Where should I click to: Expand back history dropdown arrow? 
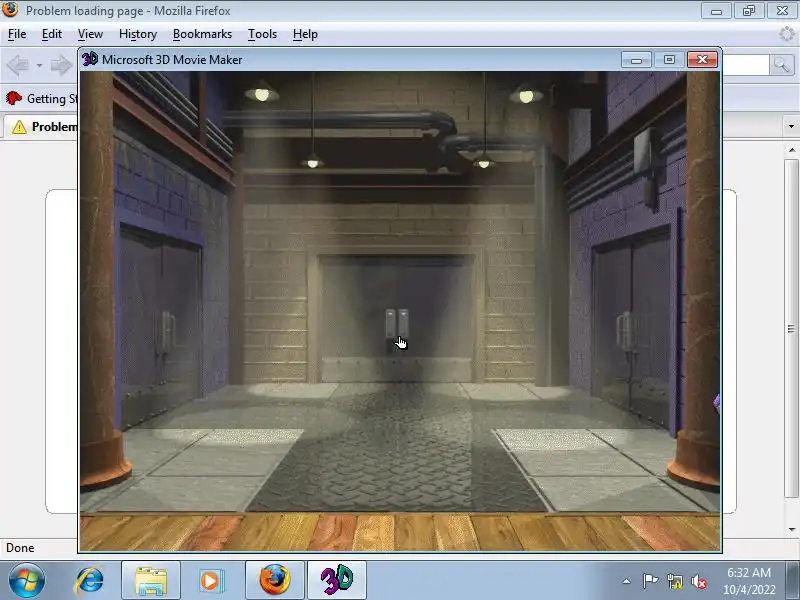pyautogui.click(x=39, y=66)
